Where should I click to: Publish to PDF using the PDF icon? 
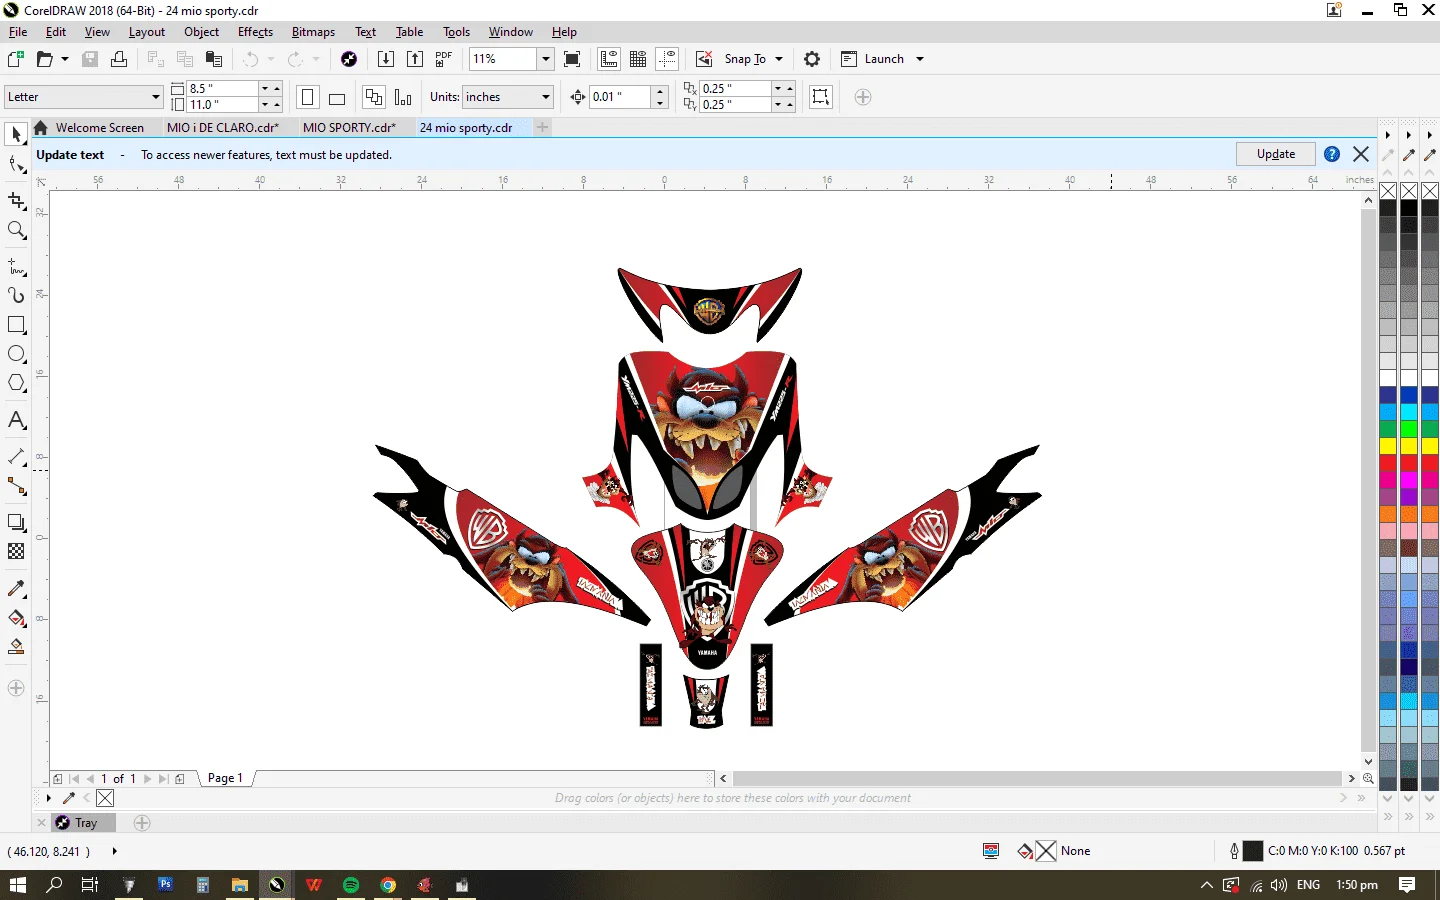[444, 59]
